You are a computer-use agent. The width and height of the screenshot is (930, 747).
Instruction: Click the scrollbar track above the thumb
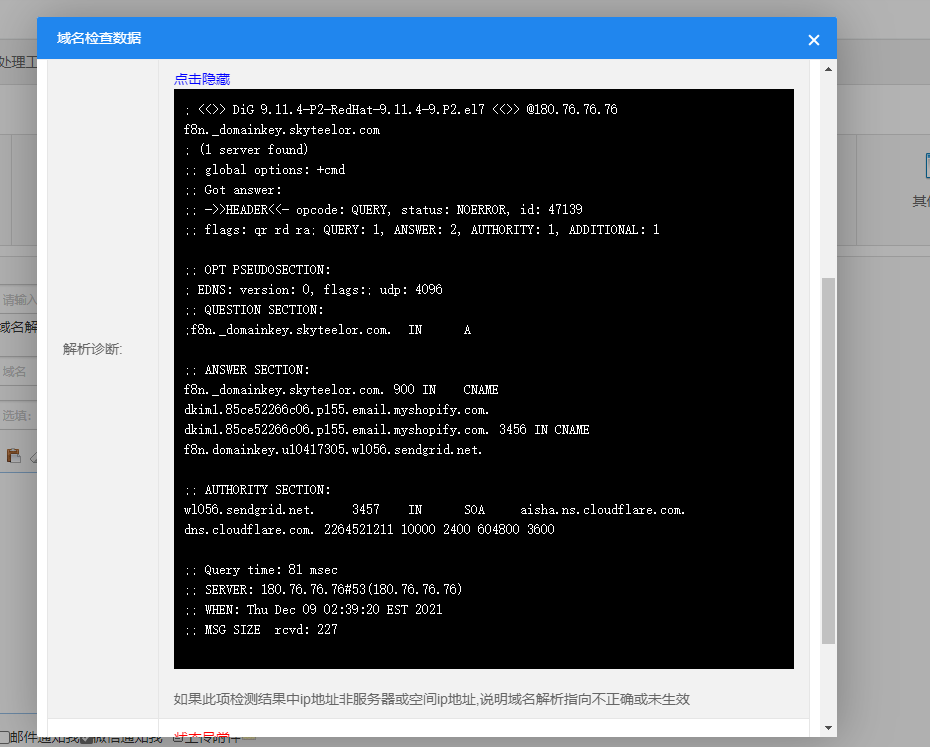tap(828, 170)
